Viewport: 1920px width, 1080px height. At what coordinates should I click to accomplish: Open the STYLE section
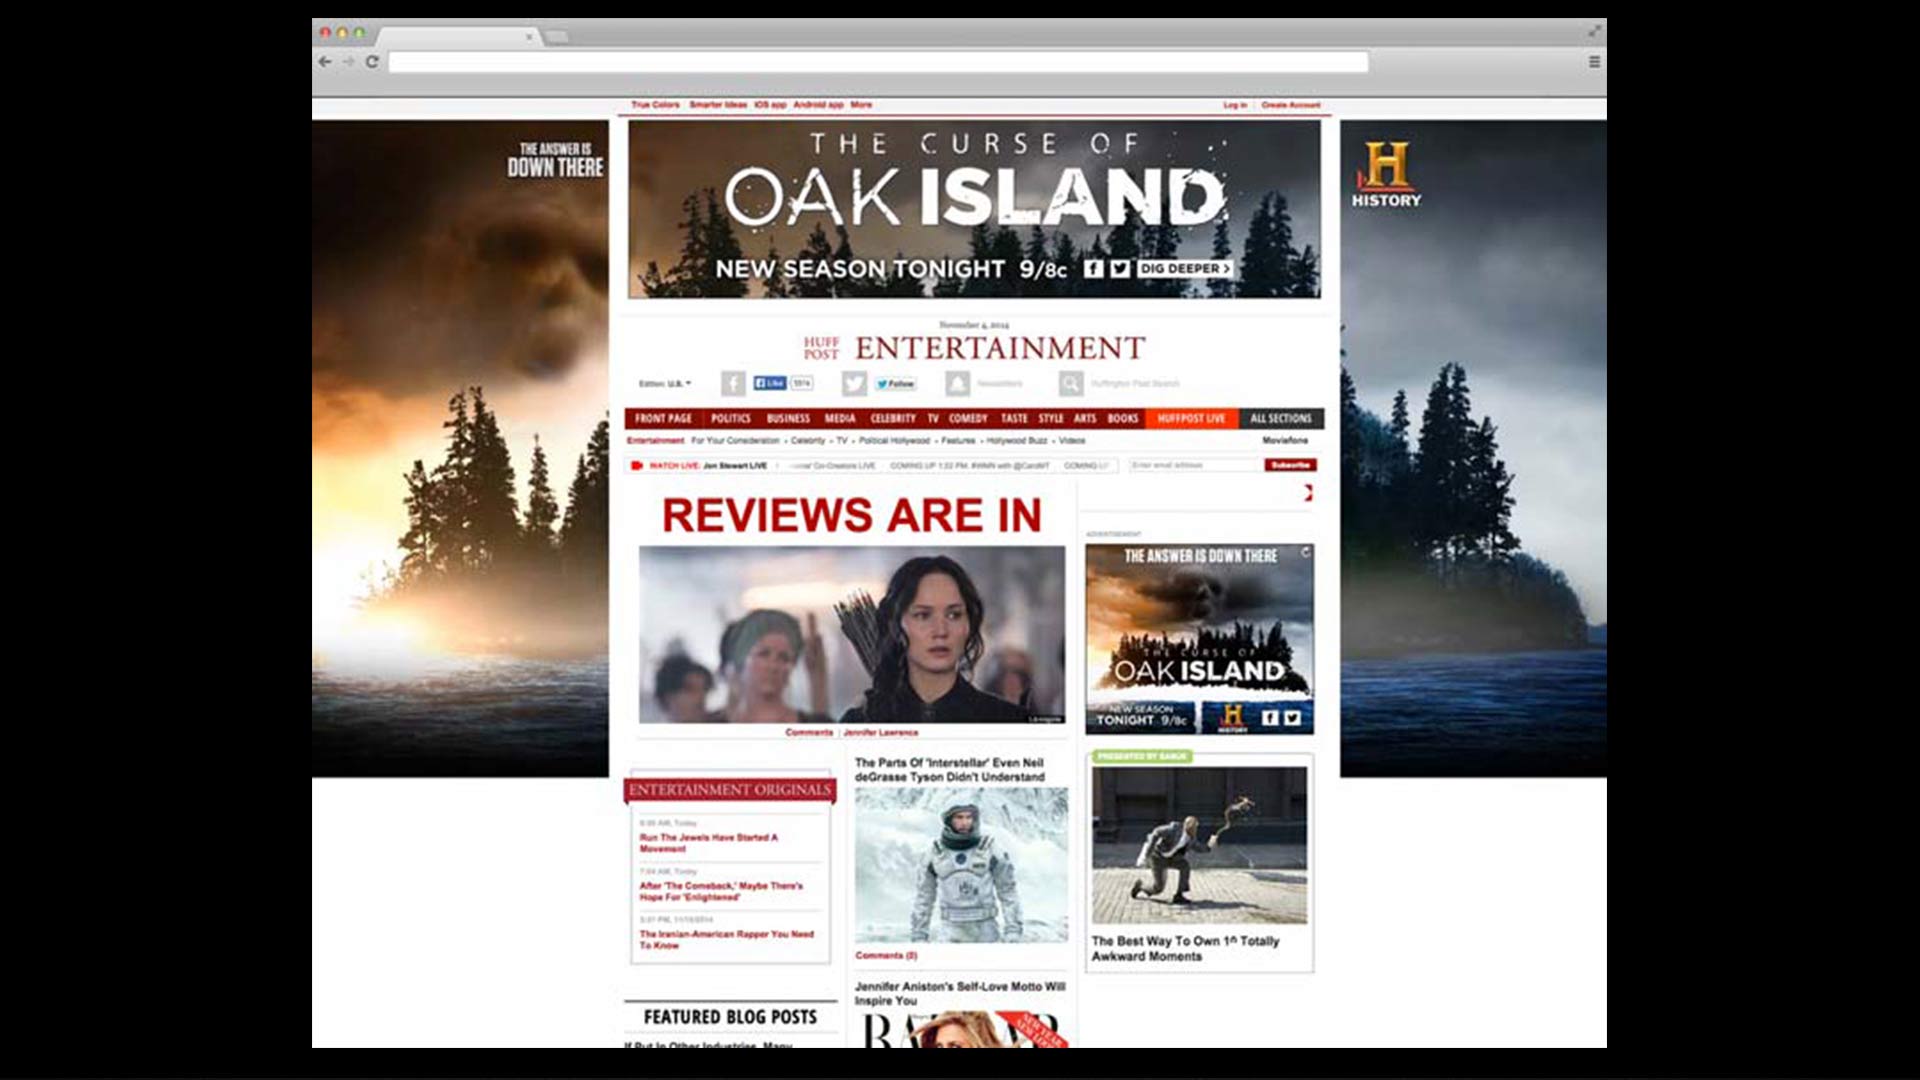(x=1051, y=419)
